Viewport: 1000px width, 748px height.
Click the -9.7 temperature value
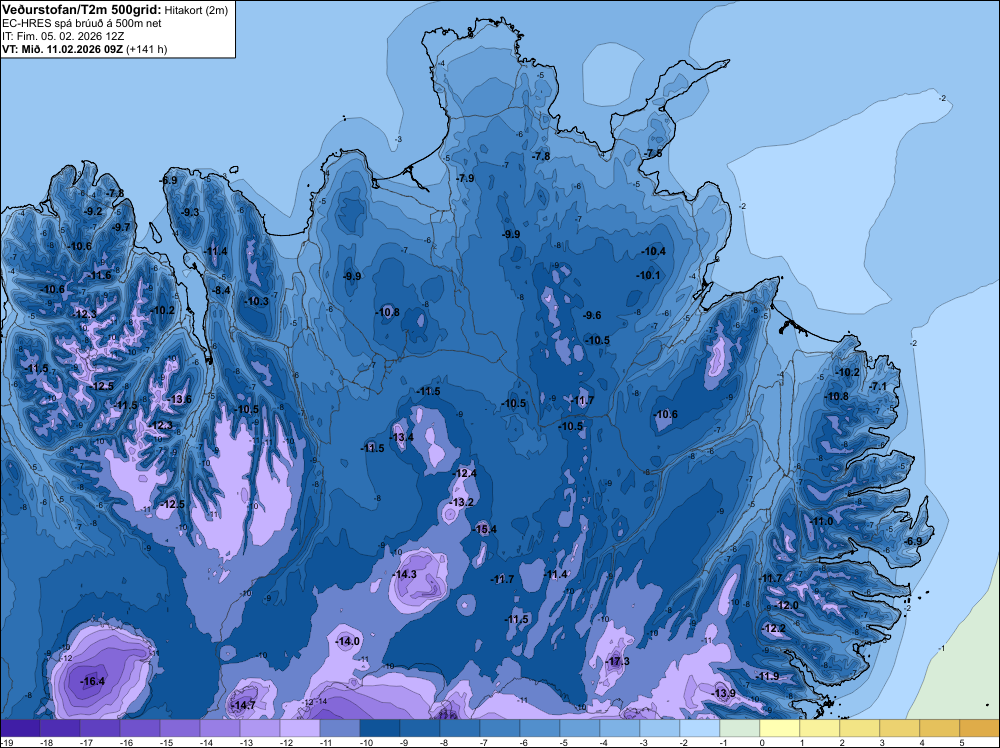(x=121, y=227)
